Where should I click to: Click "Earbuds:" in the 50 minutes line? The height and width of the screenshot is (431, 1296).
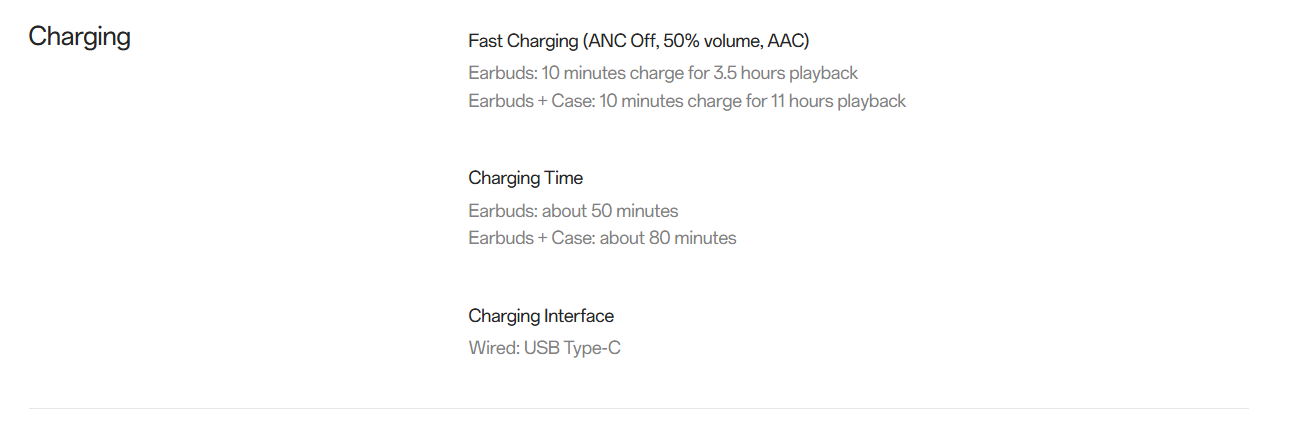[x=500, y=211]
